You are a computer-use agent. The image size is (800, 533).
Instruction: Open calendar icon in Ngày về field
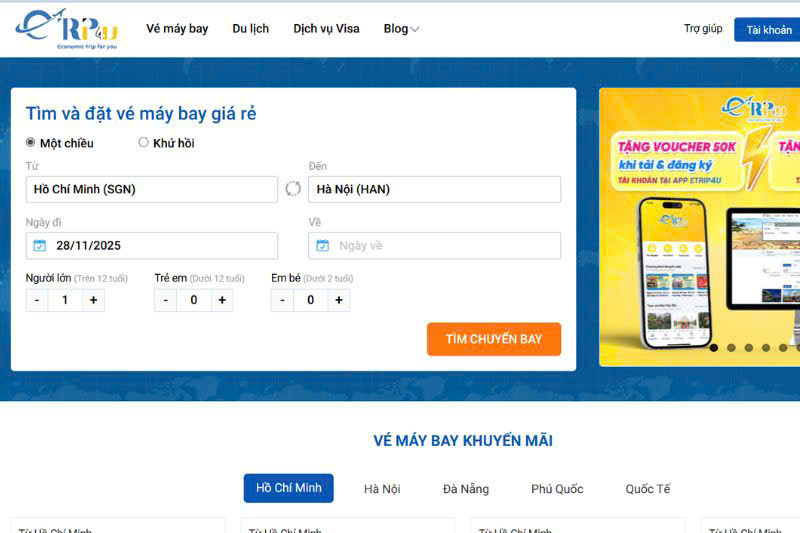[x=322, y=245]
